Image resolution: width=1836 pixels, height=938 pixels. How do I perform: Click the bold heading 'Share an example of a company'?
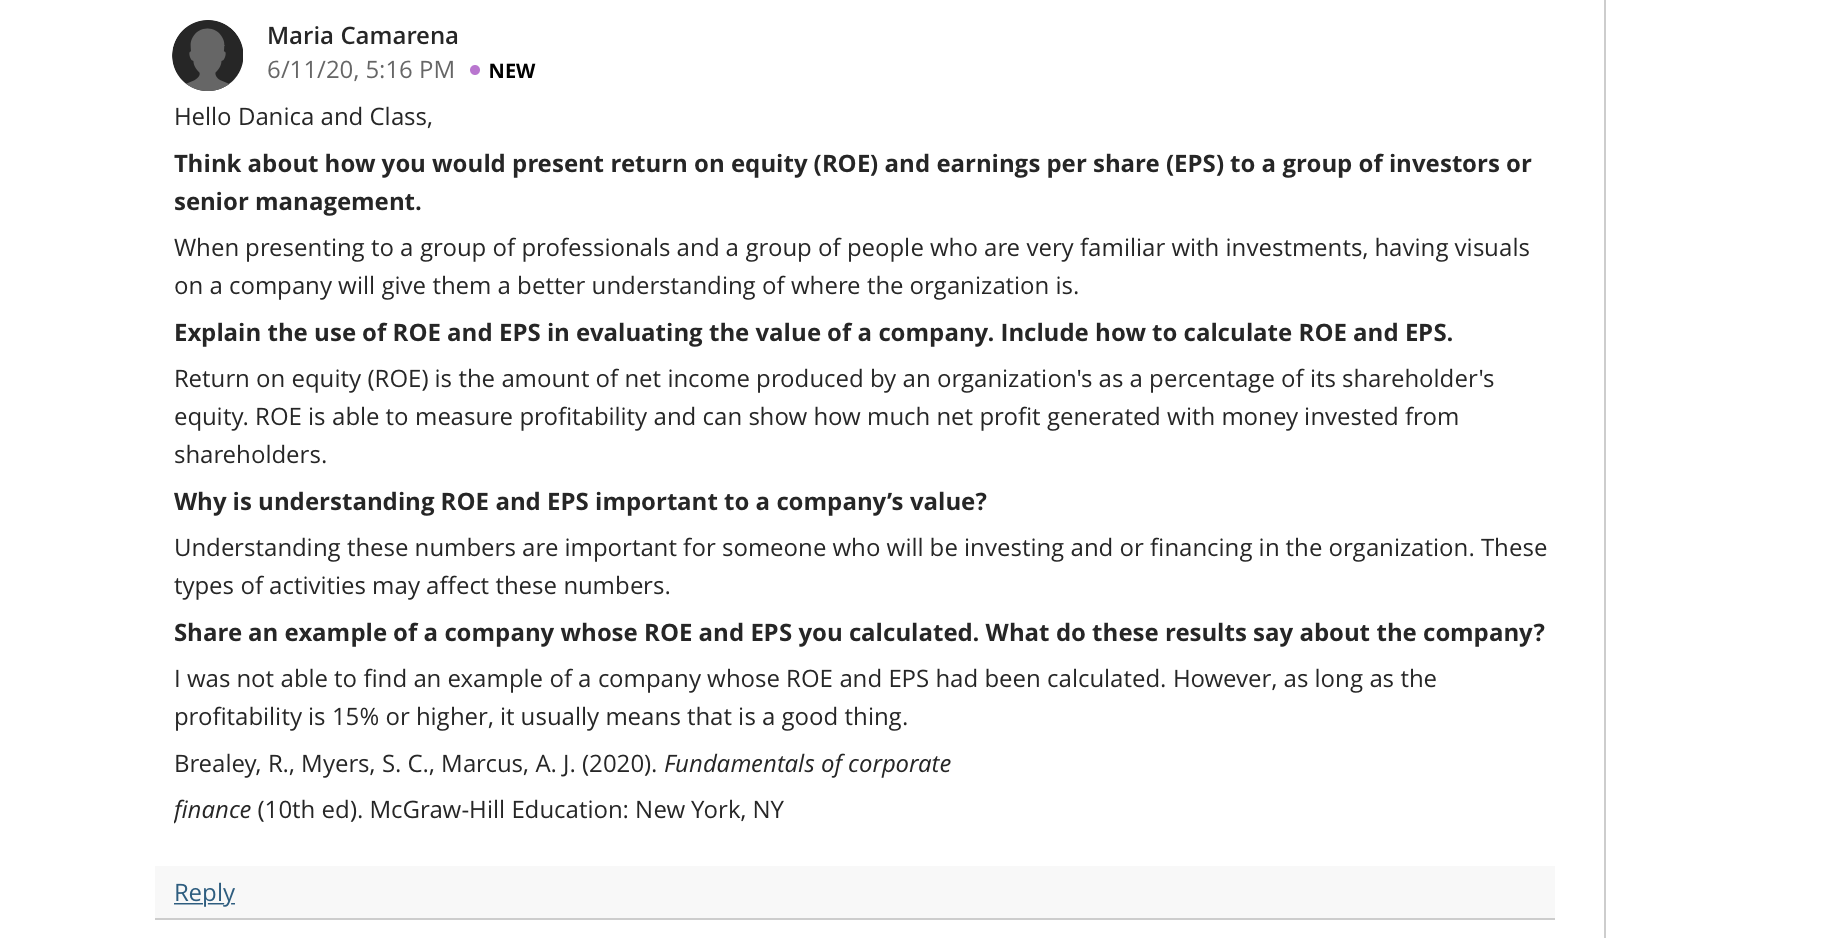859,632
